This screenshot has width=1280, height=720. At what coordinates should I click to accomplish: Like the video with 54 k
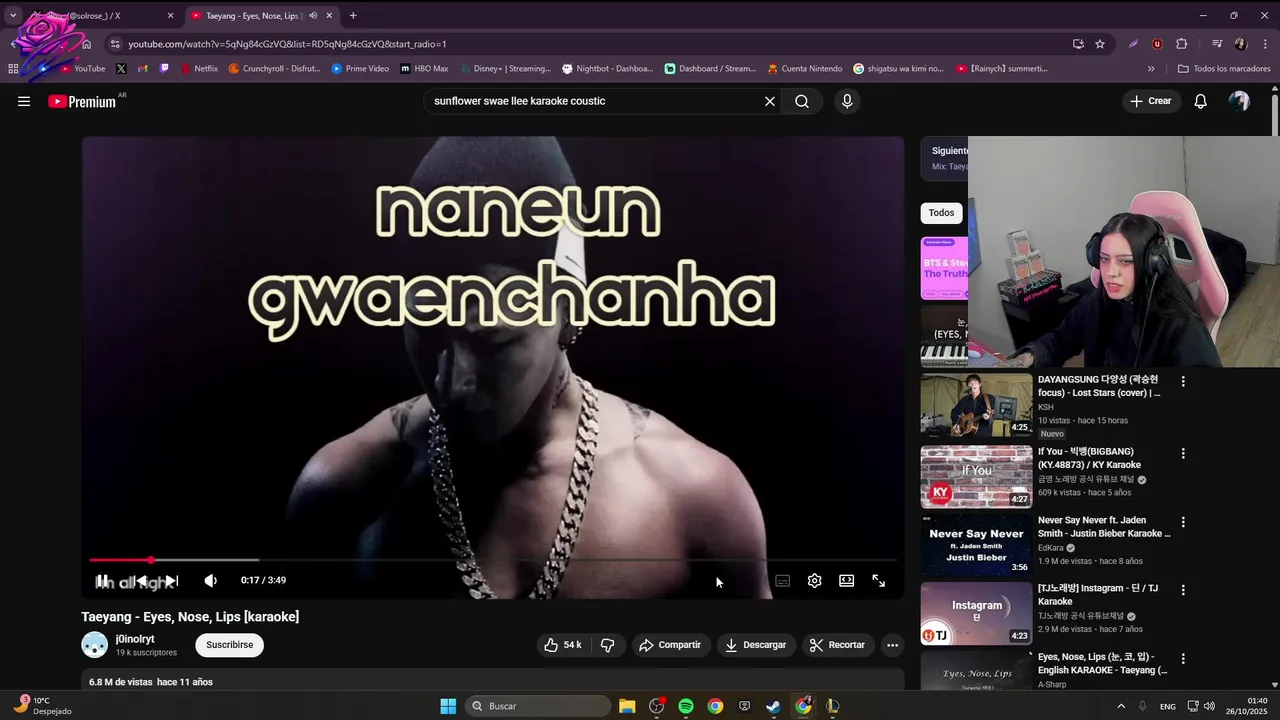tap(562, 645)
